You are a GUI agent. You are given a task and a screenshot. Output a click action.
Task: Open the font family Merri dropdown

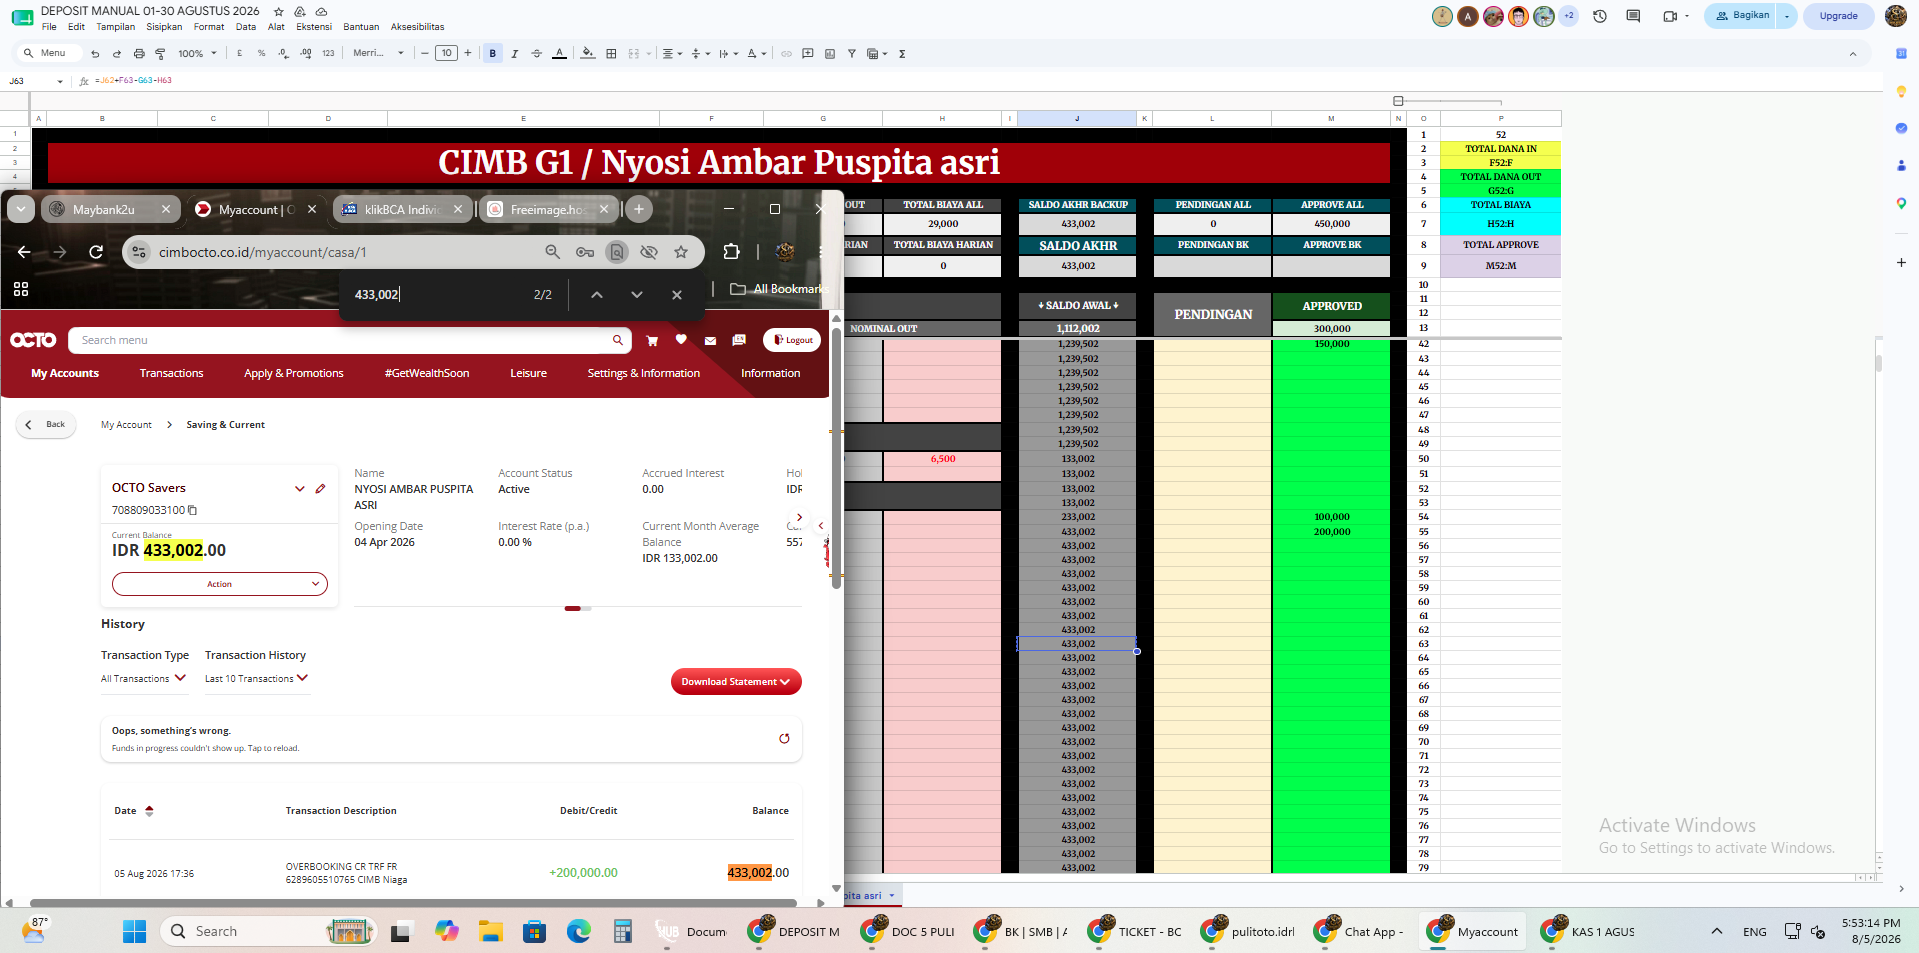coord(378,54)
